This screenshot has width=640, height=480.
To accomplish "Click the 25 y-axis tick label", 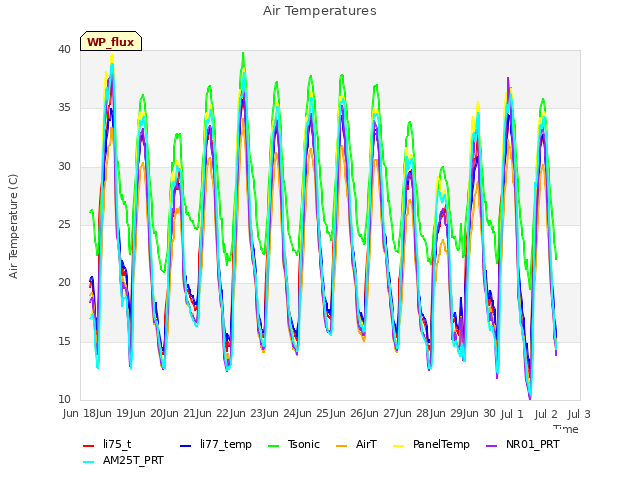I will tap(64, 224).
